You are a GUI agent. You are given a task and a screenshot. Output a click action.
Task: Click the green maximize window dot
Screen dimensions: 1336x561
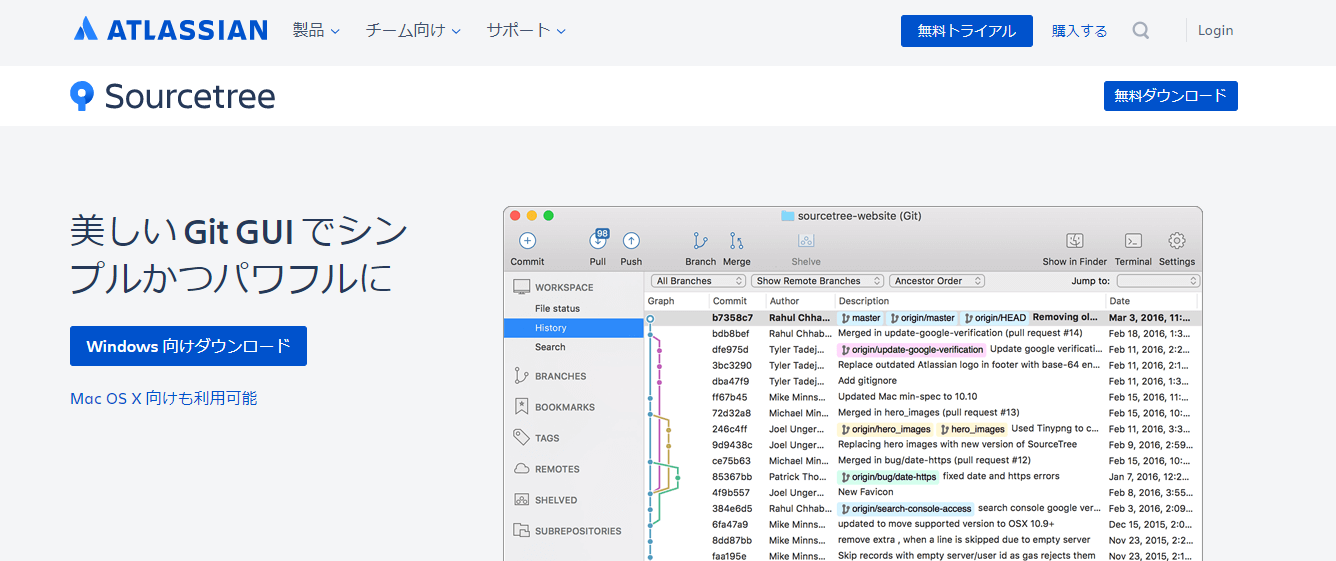548,215
